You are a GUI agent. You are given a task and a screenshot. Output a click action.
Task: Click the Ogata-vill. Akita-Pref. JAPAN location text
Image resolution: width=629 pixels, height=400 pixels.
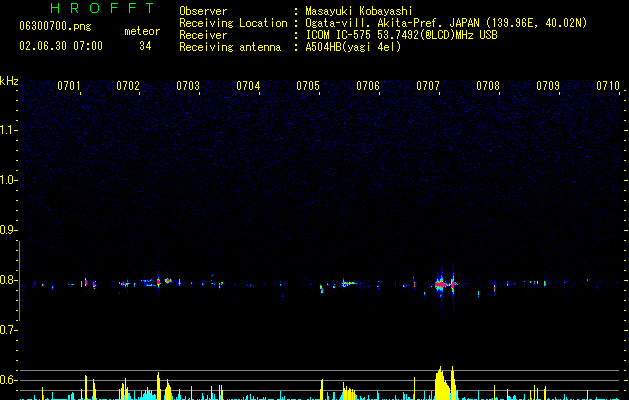(x=446, y=23)
